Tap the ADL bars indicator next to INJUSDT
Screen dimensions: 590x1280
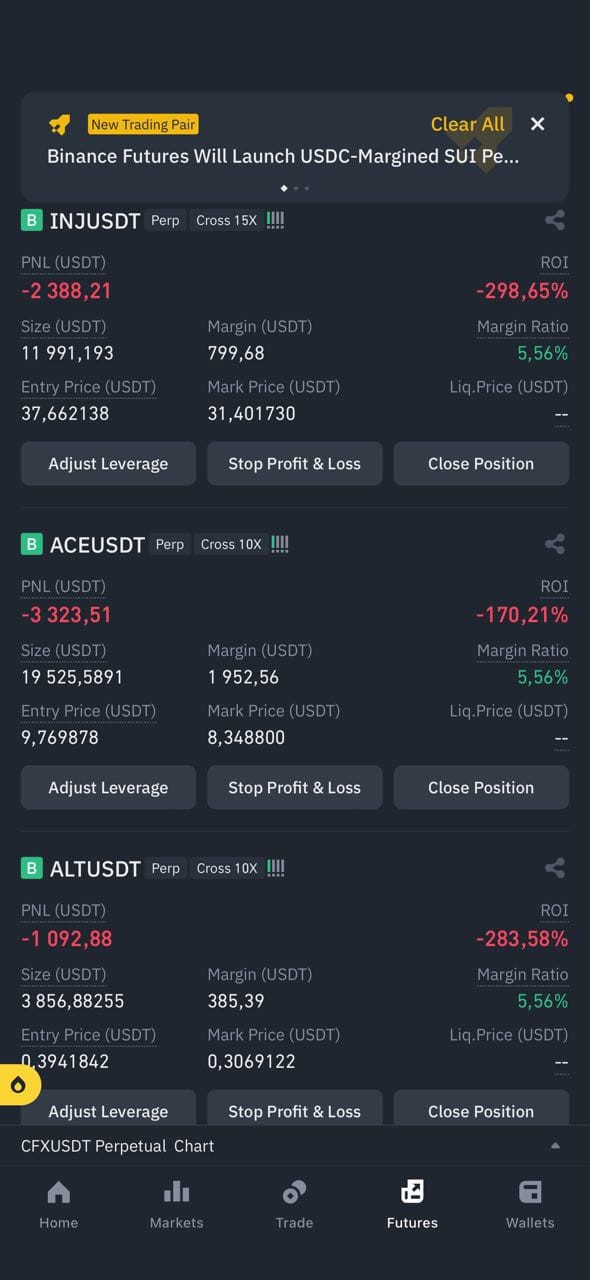(276, 220)
